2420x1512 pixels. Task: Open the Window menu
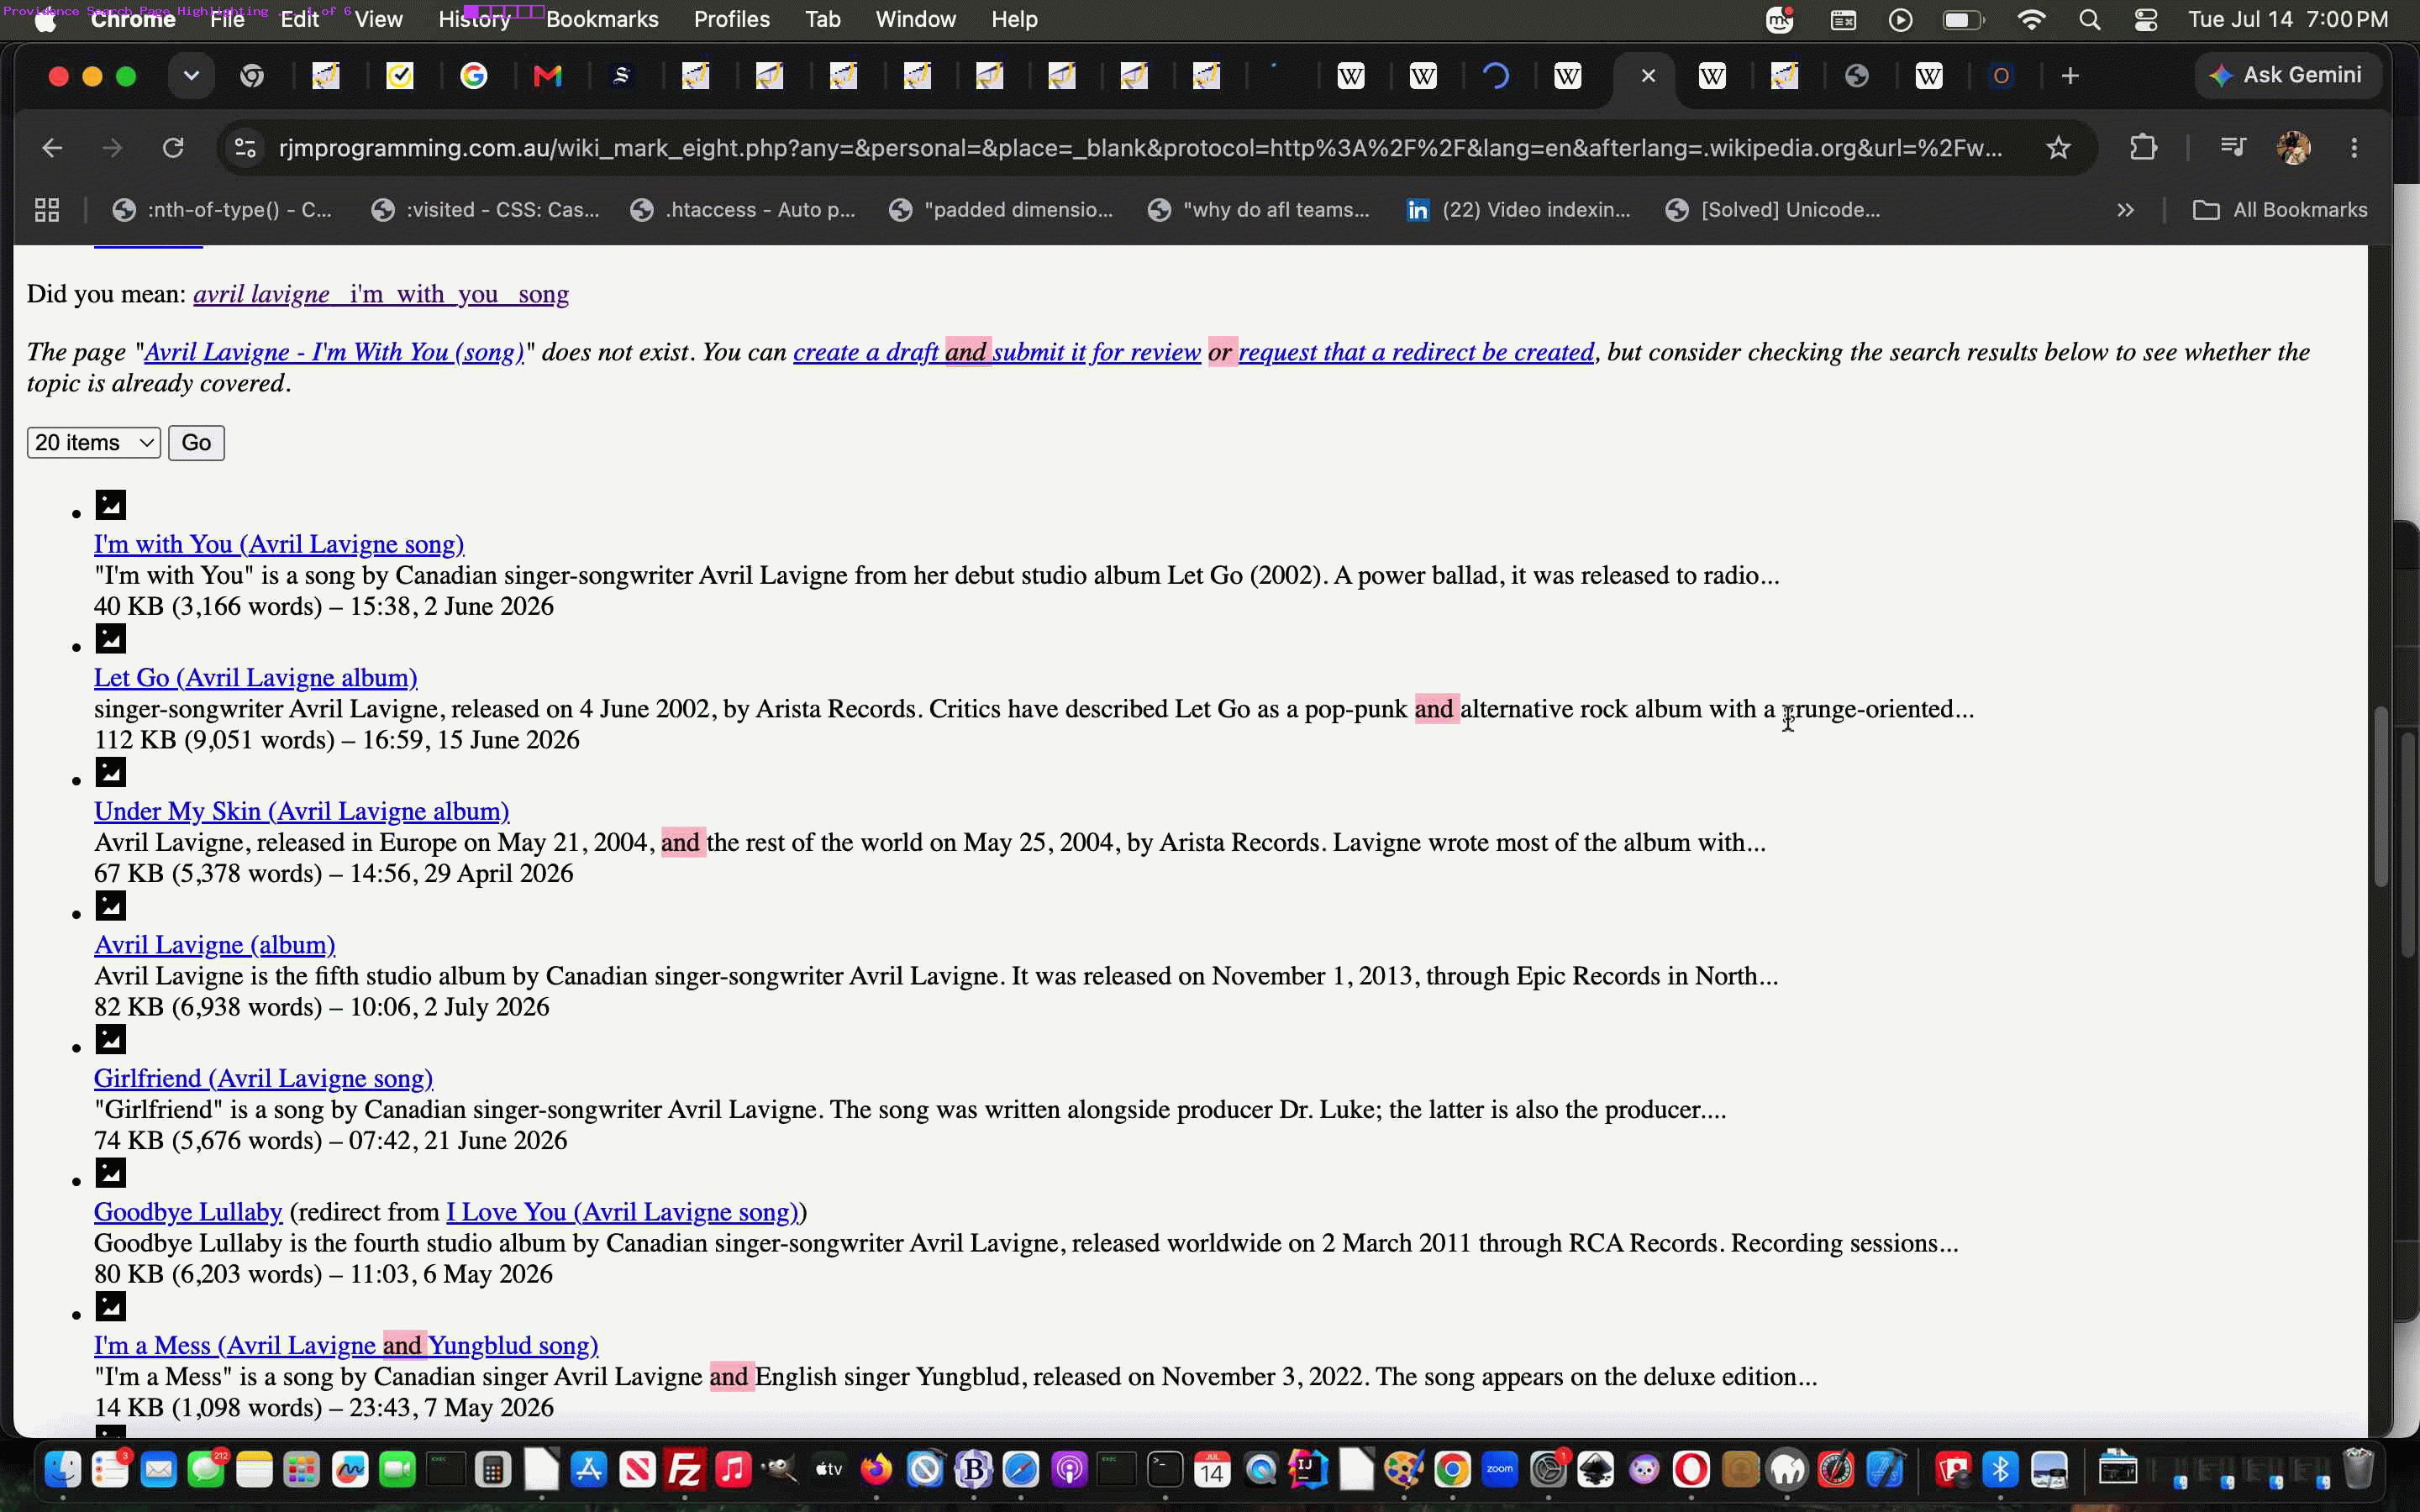click(915, 20)
